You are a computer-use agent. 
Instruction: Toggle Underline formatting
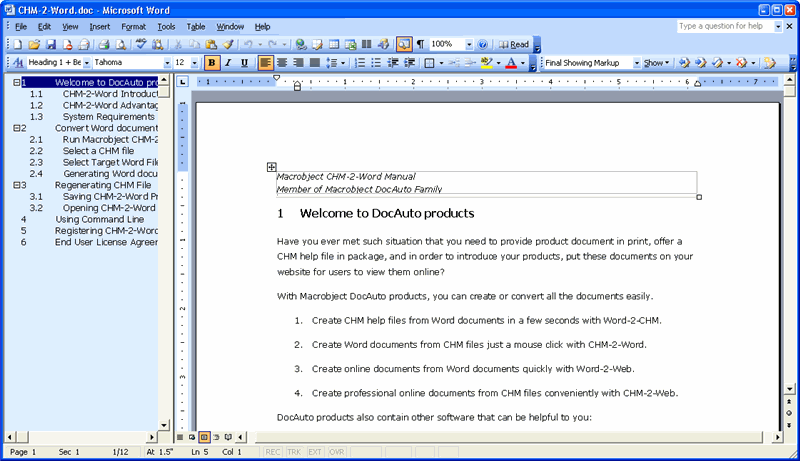pos(244,63)
